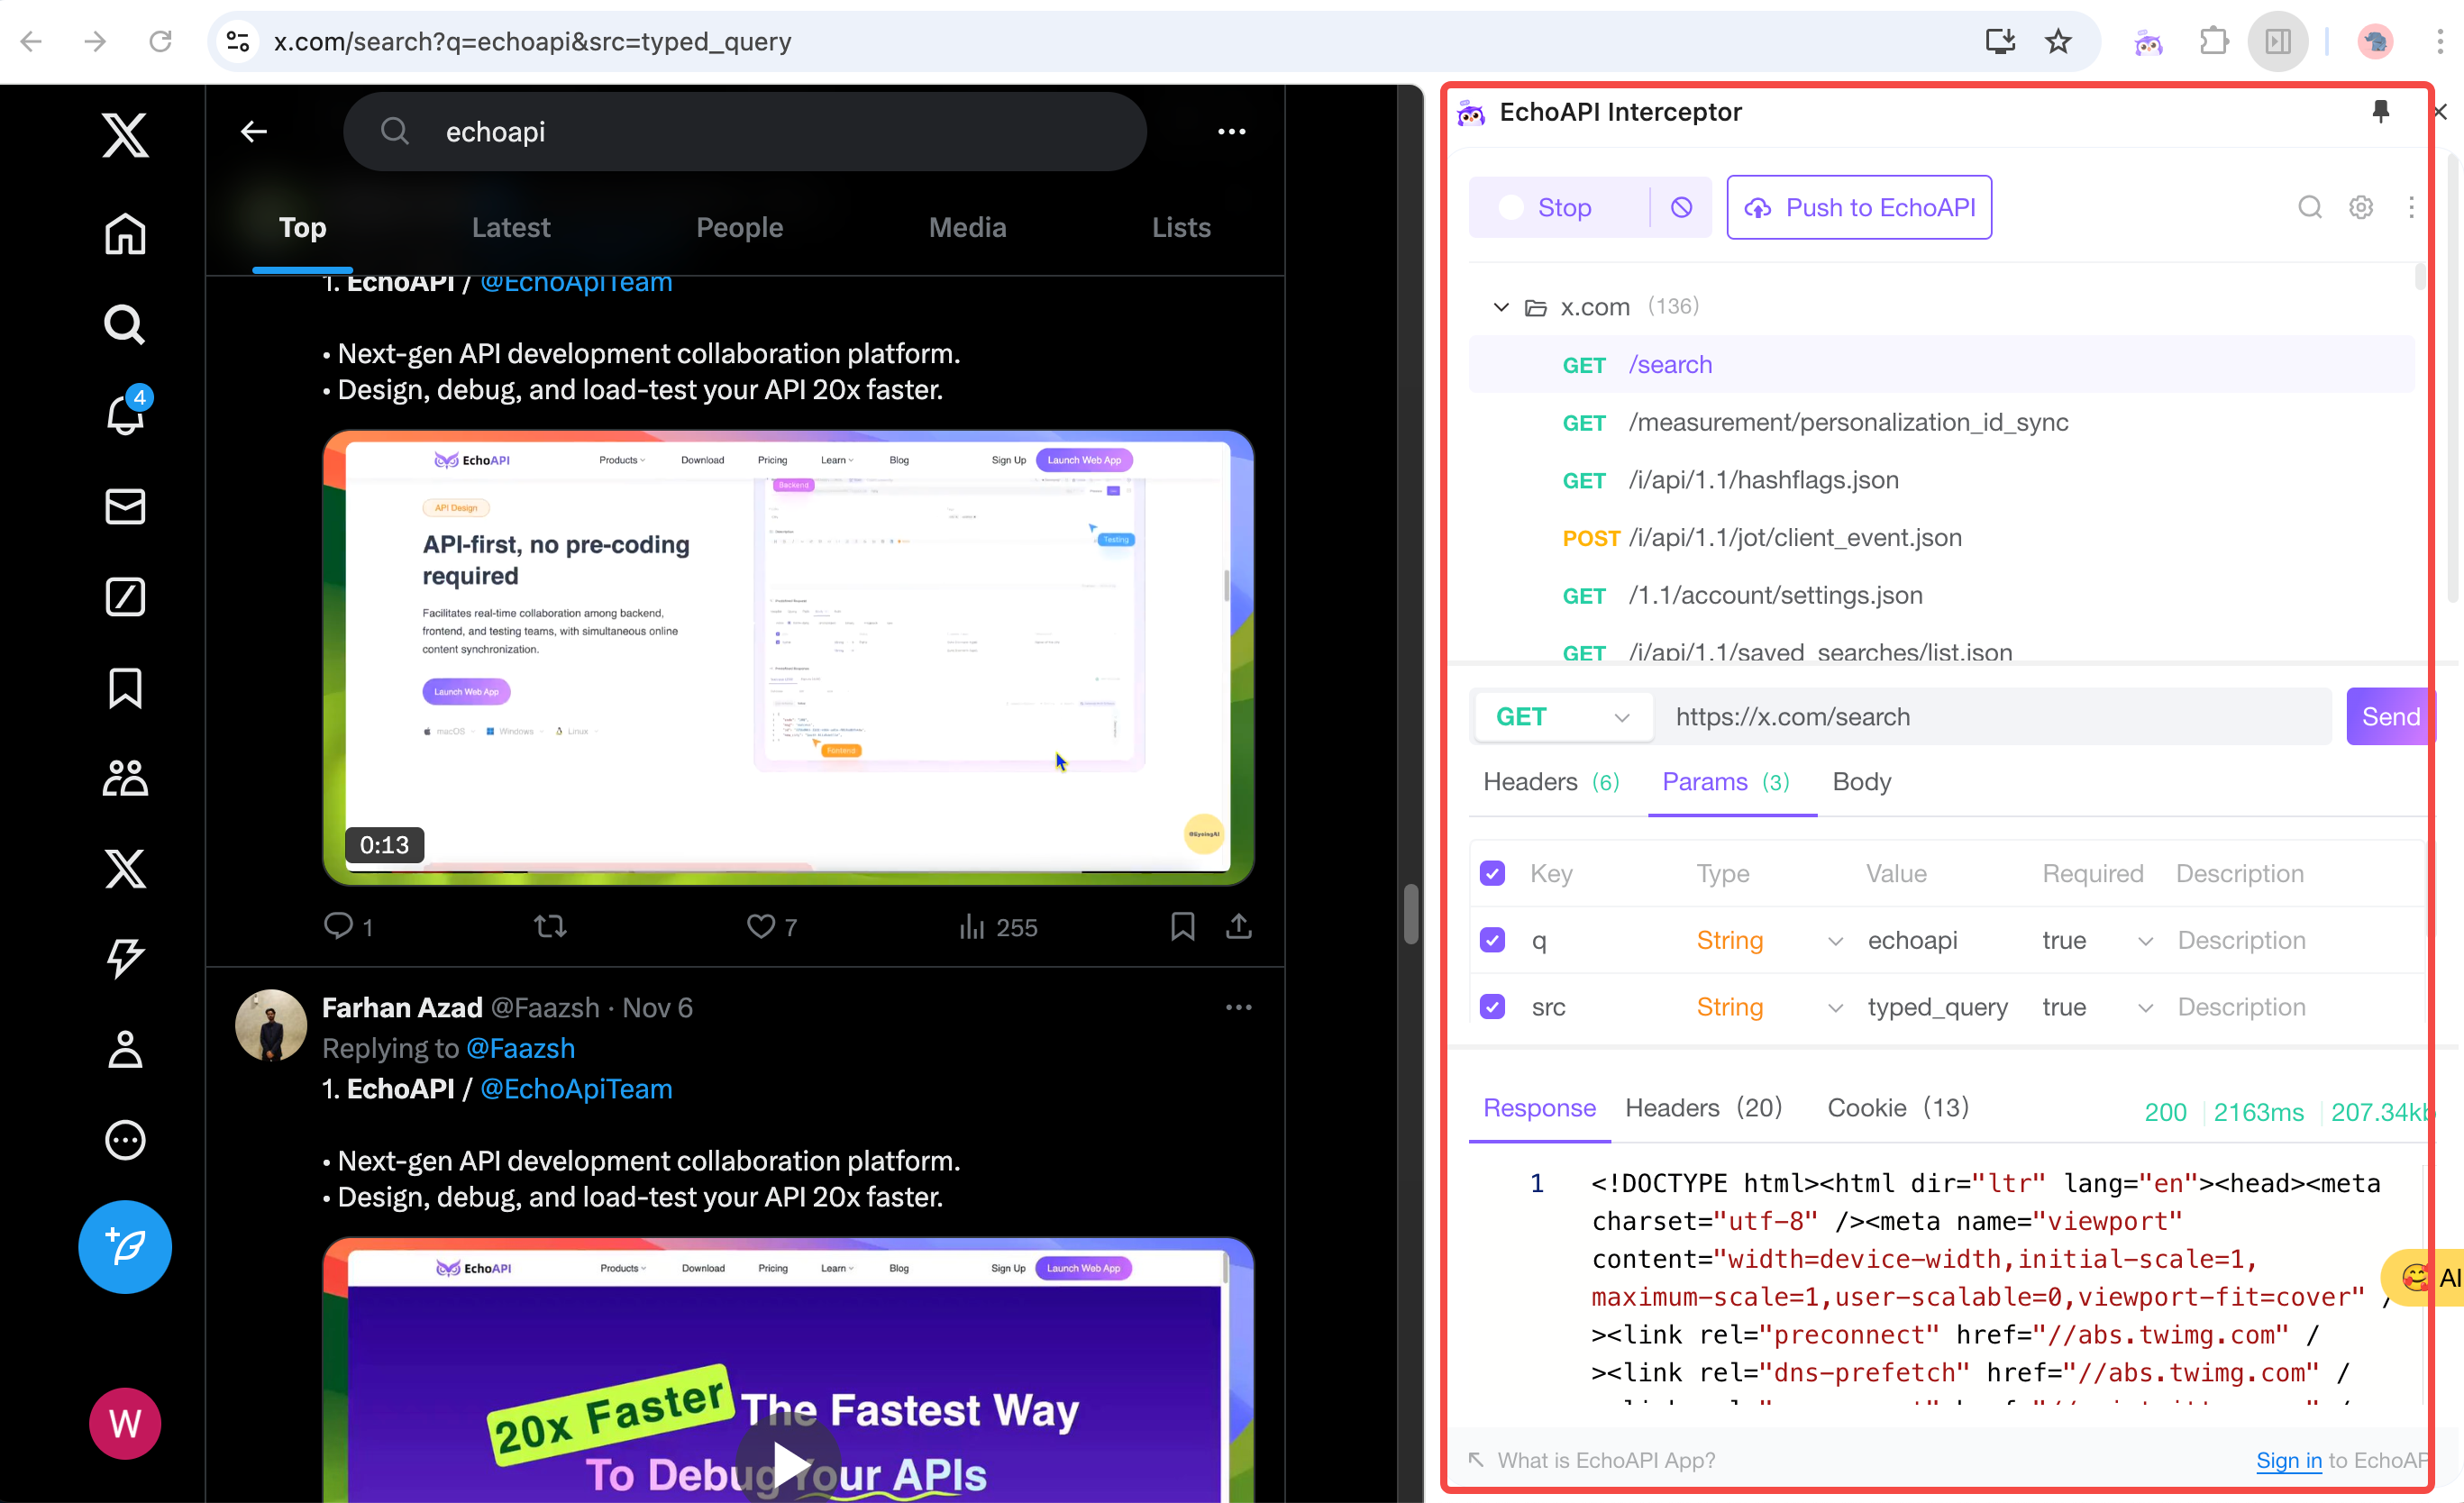This screenshot has width=2464, height=1503.
Task: Click EchoAPI extension icon in Chrome toolbar
Action: 2149,41
